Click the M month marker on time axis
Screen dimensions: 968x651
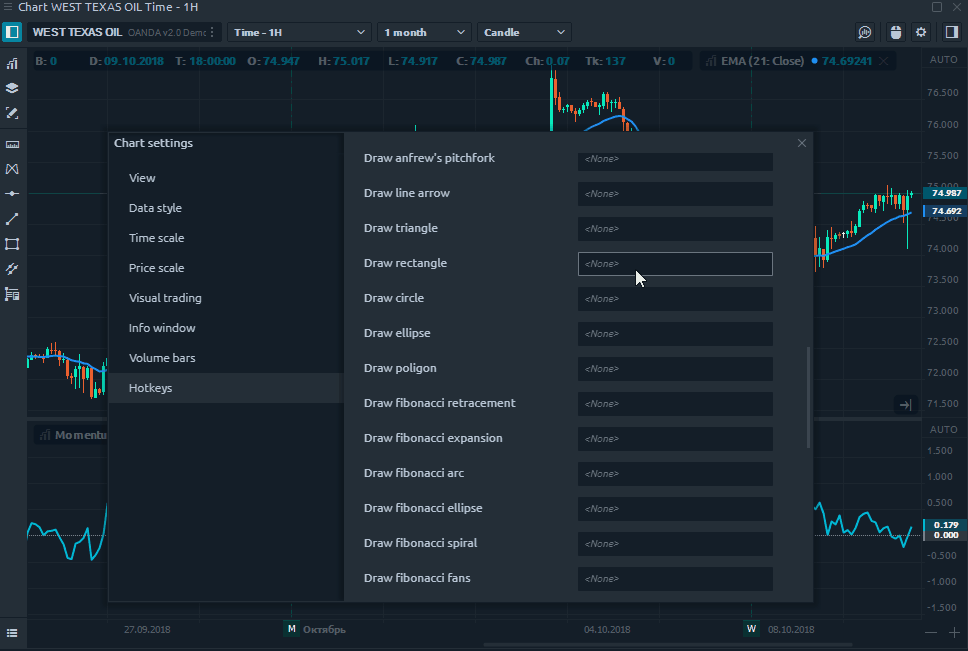(291, 629)
